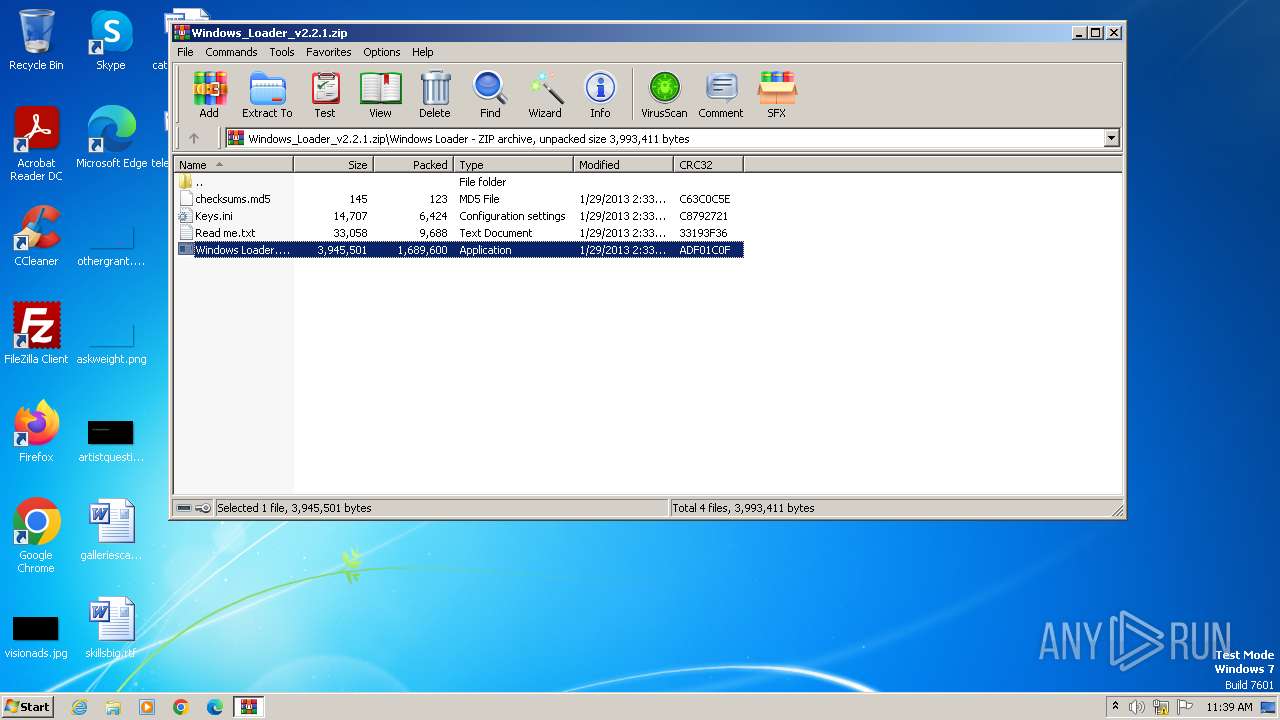This screenshot has width=1280, height=720.
Task: Open the Help menu
Action: [x=423, y=52]
